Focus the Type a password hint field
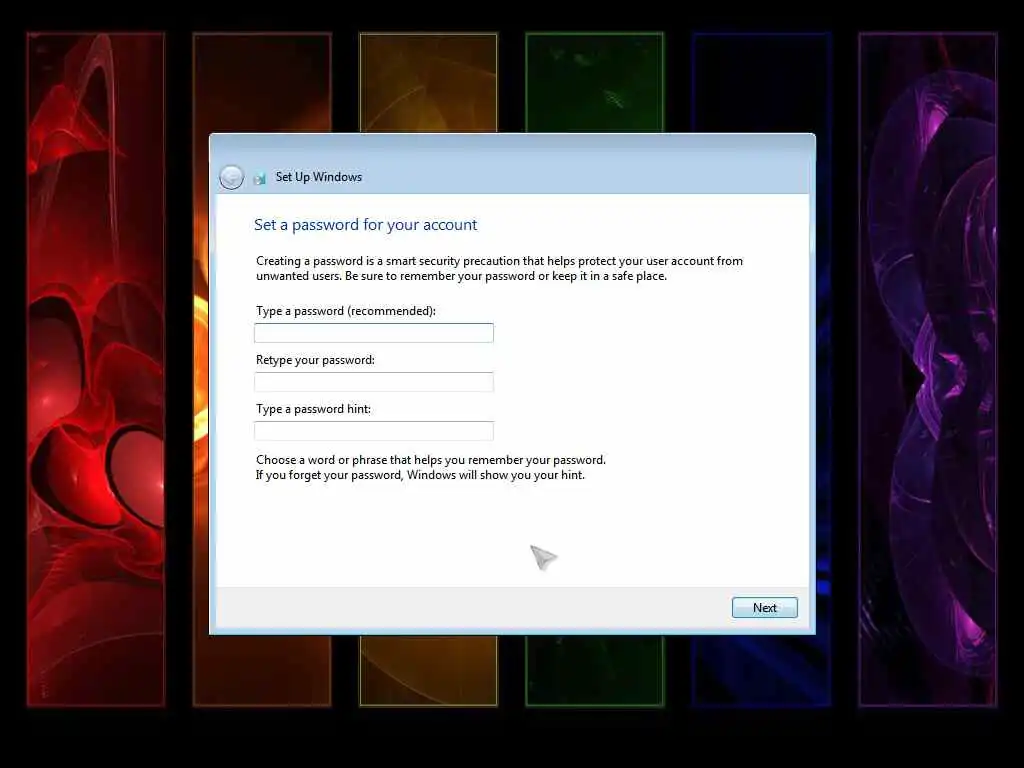1024x768 pixels. (374, 431)
